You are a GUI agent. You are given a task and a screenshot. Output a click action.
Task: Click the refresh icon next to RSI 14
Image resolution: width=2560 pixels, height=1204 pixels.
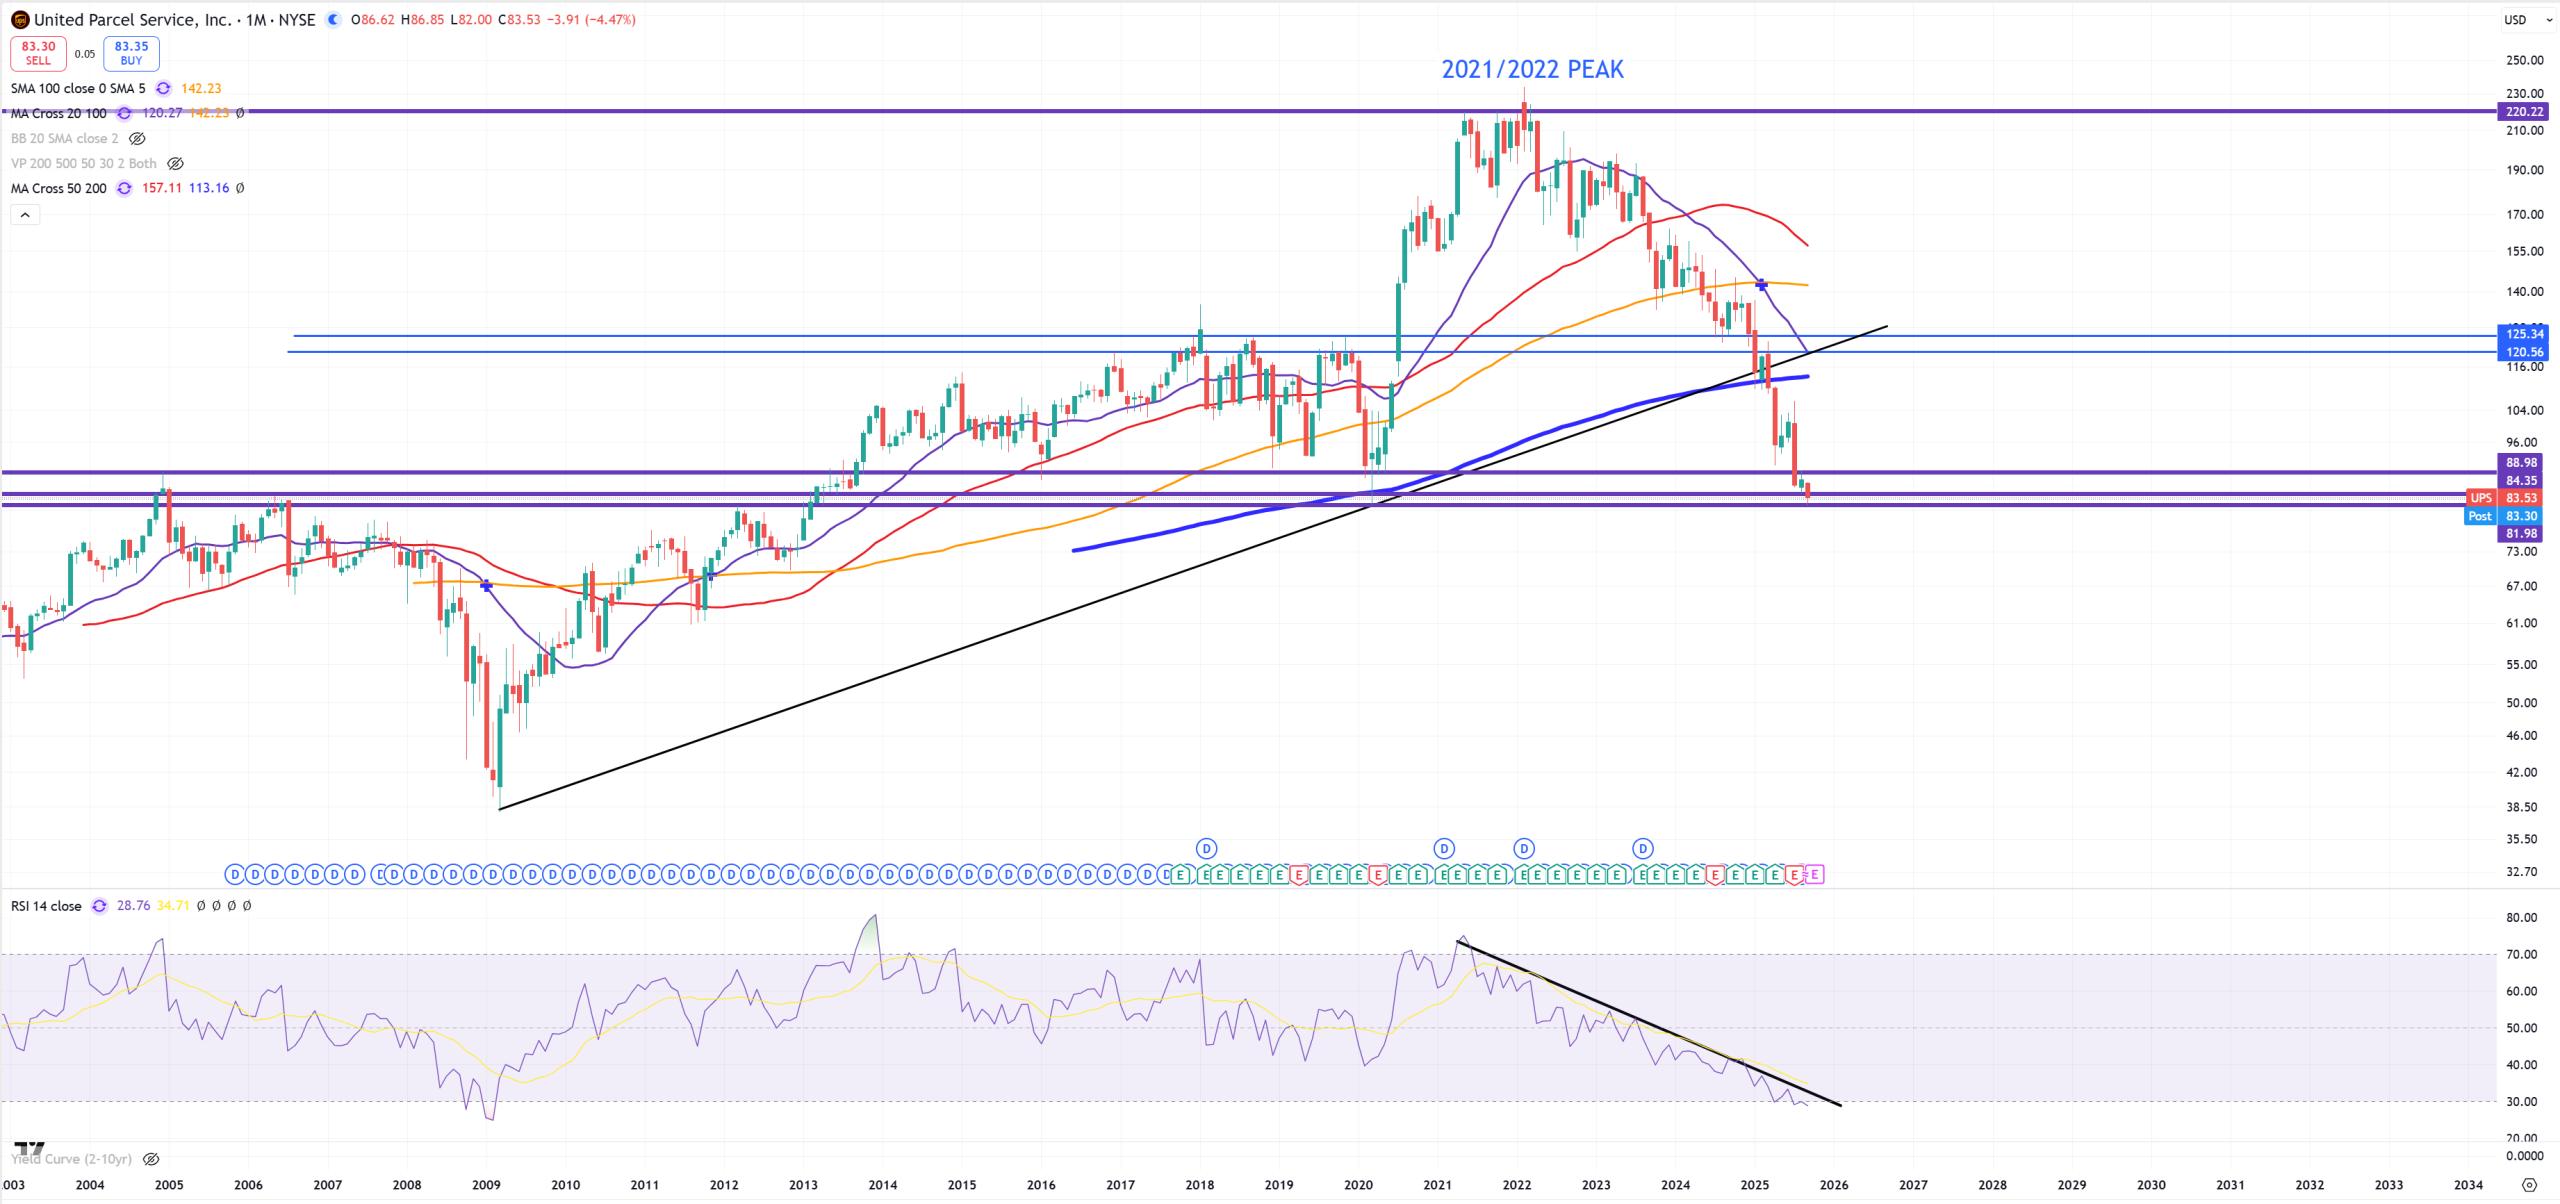99,906
